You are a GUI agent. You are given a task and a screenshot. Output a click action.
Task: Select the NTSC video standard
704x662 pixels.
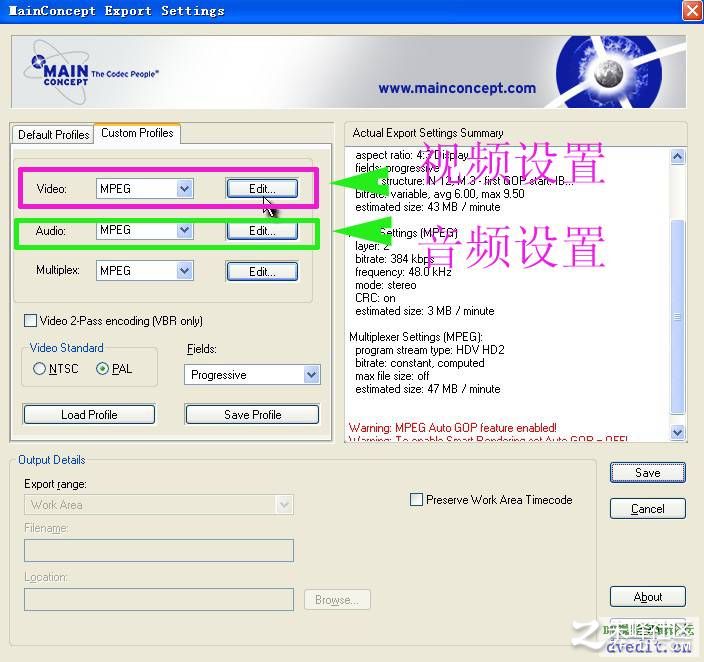click(39, 369)
